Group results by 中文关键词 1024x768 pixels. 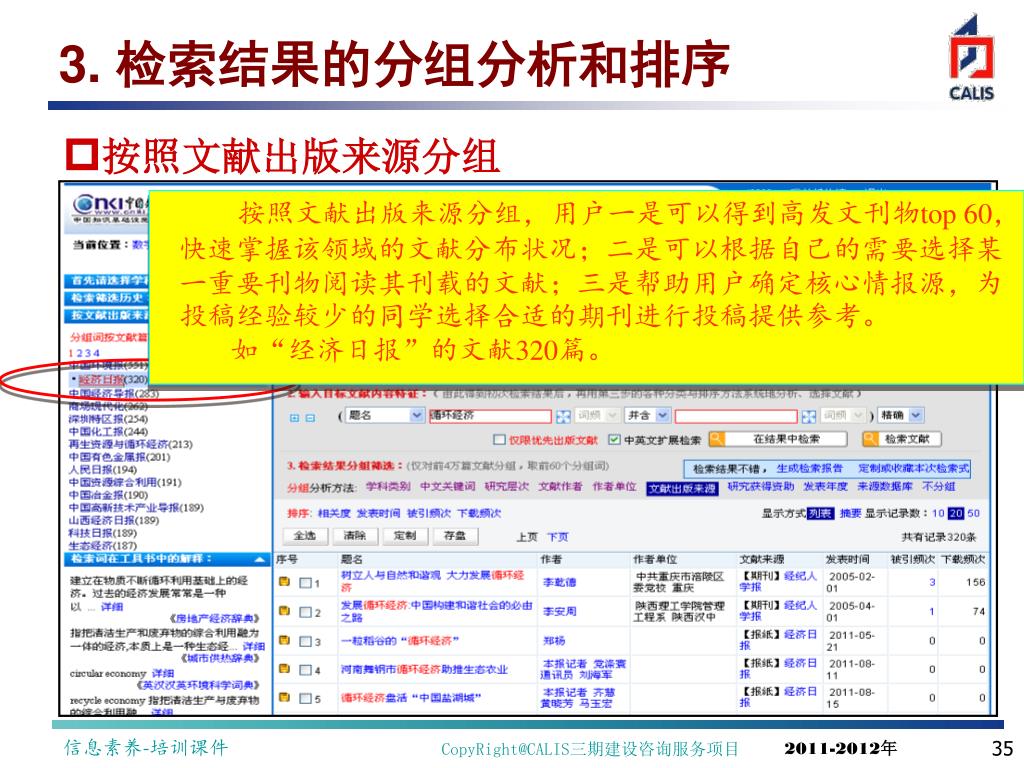tap(447, 487)
